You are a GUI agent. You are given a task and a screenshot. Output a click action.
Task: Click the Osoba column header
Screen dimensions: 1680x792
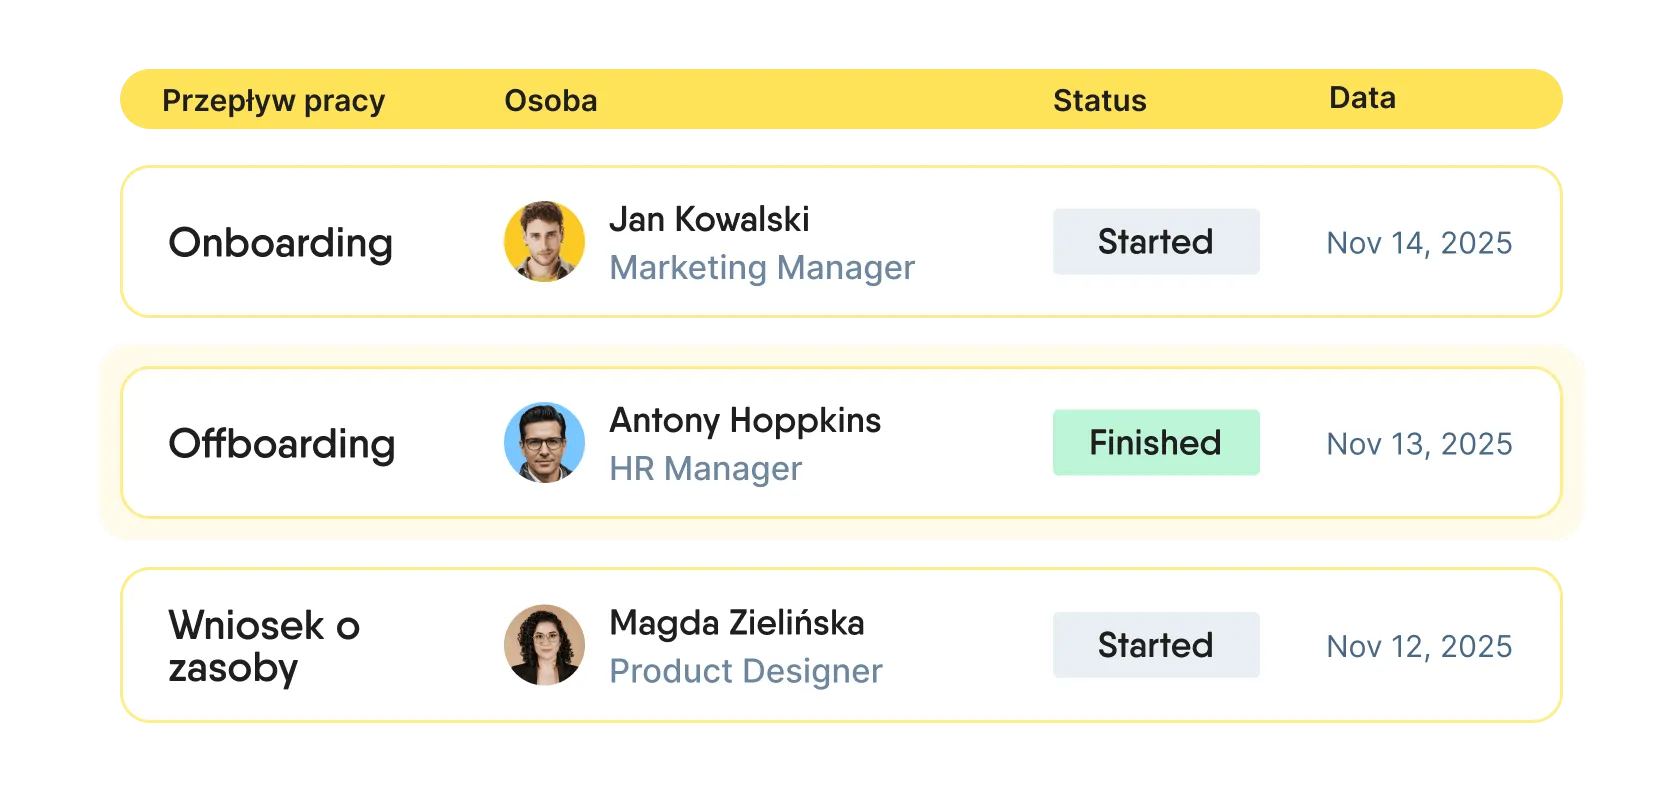[550, 101]
